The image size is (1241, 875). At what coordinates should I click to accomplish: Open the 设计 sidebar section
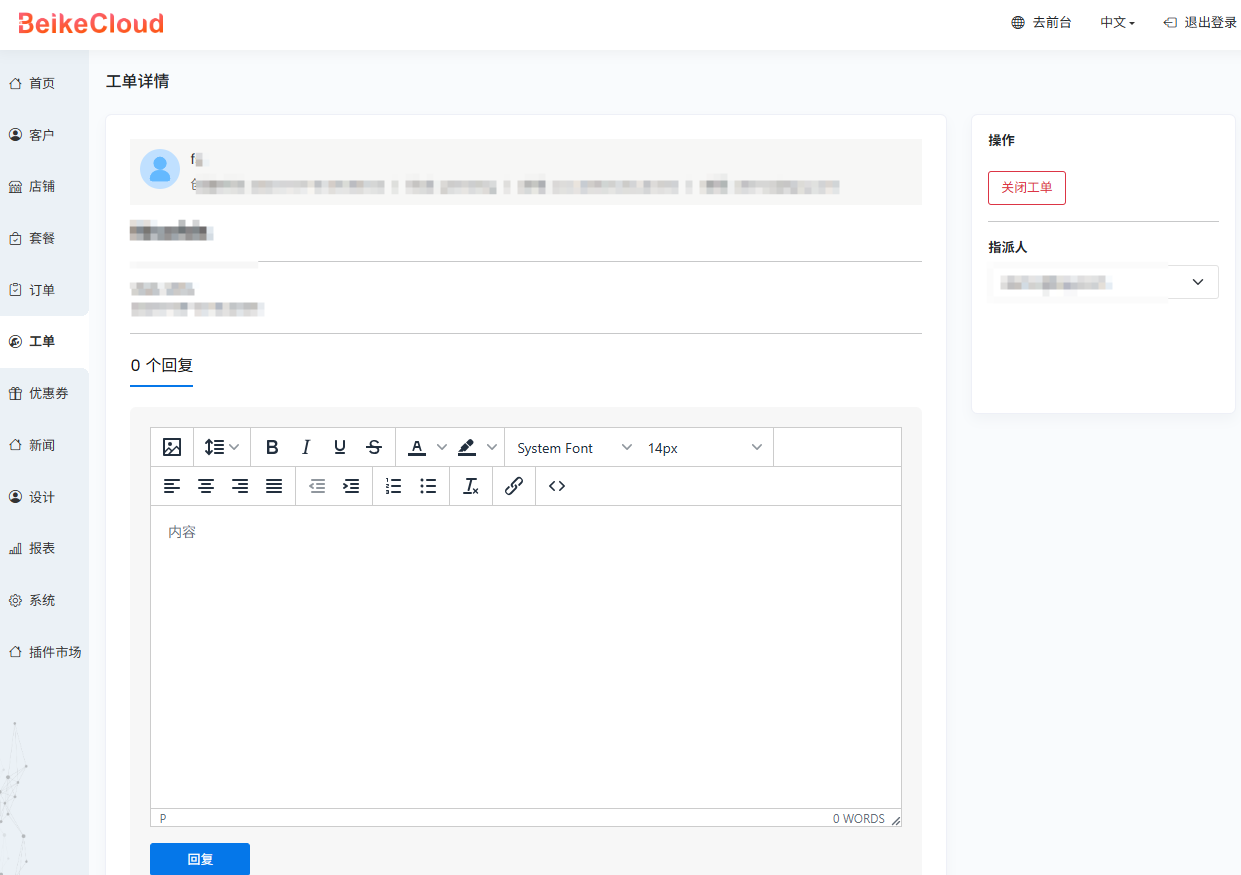click(x=44, y=497)
